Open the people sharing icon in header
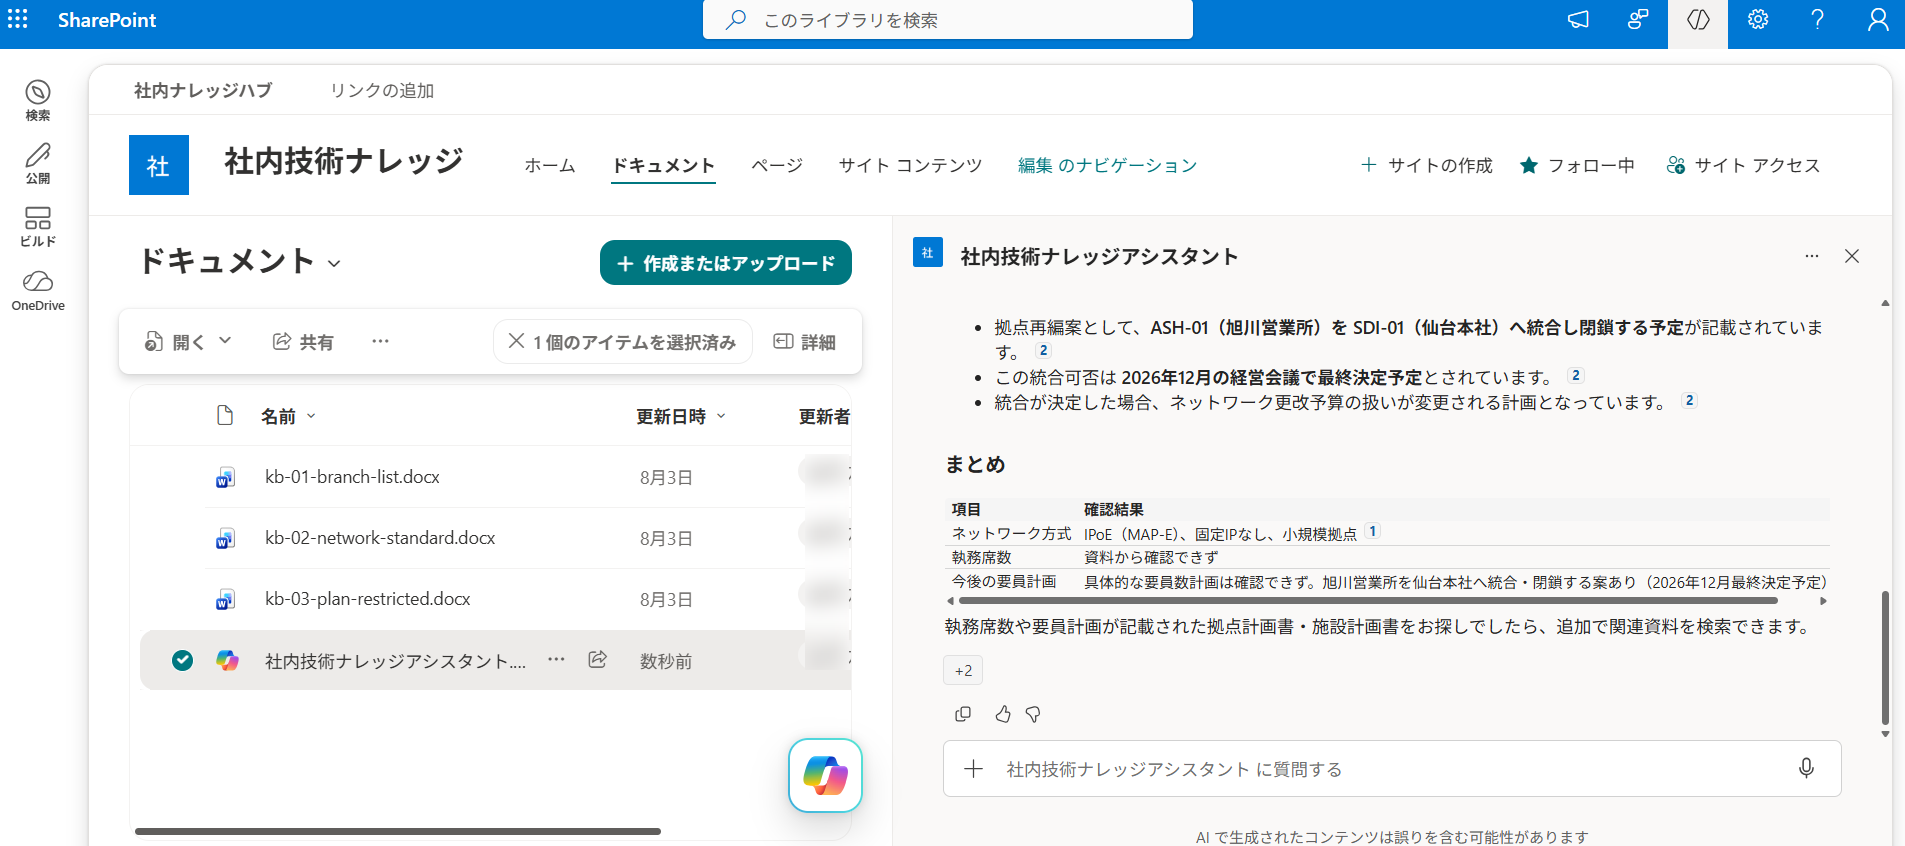 [1638, 20]
